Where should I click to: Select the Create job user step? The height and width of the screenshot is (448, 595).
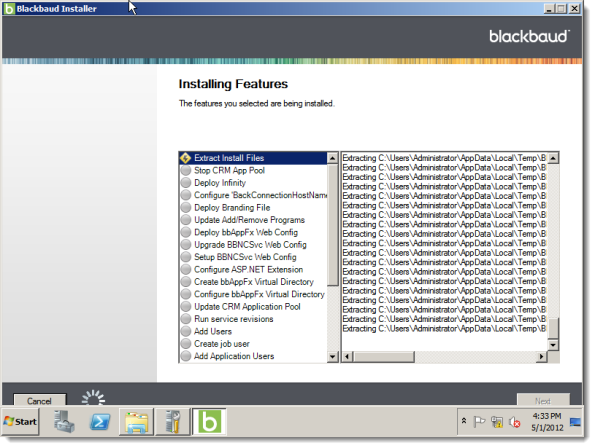point(222,344)
